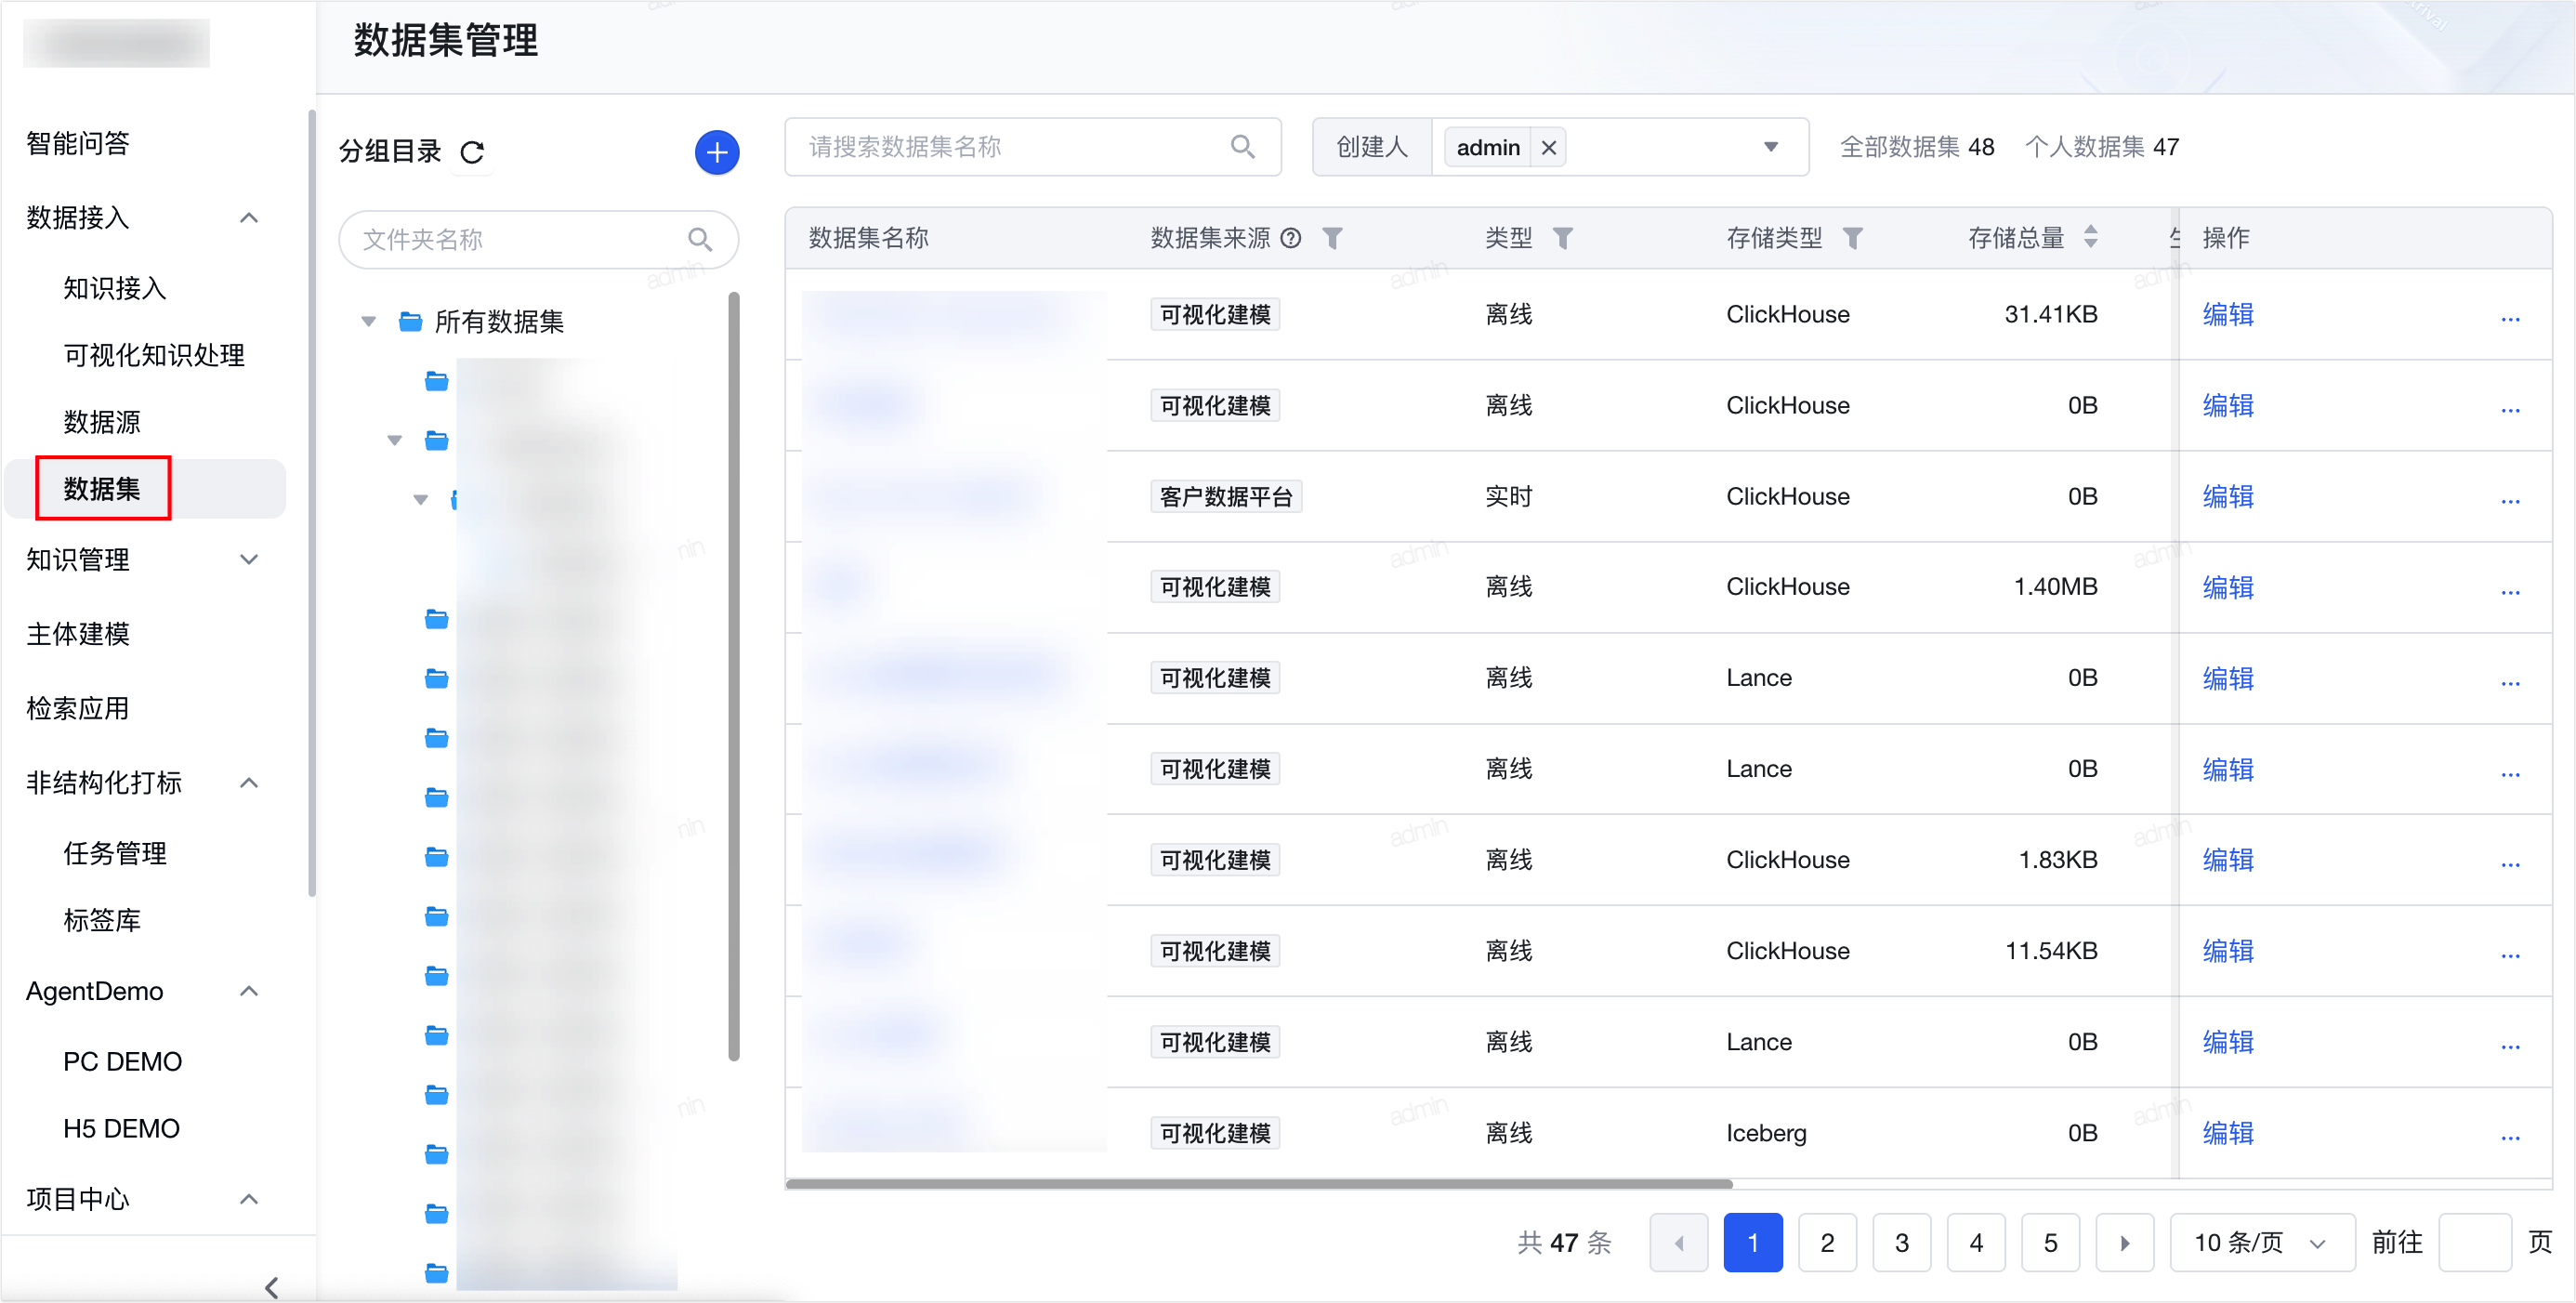Open 任务管理 in the sidebar
Viewport: 2576px width, 1303px height.
pyautogui.click(x=115, y=854)
